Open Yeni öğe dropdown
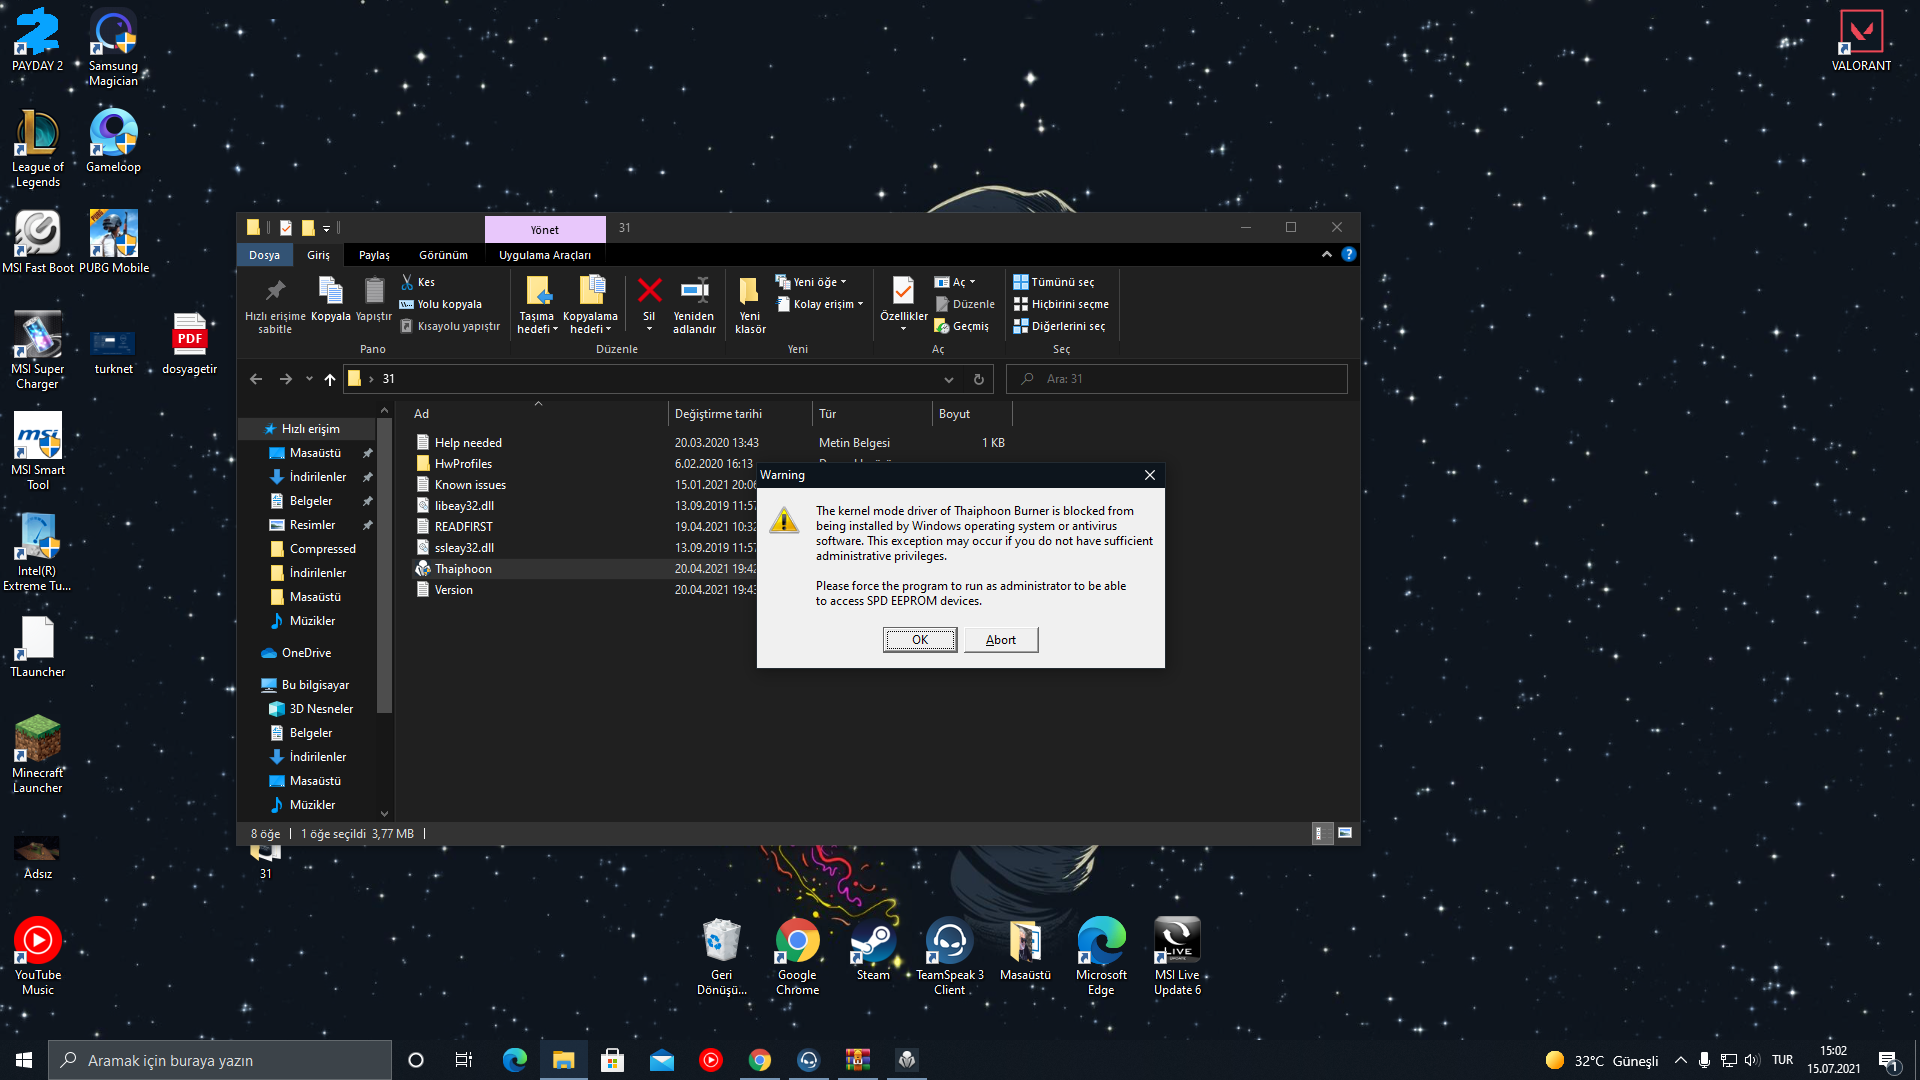Screen dimensions: 1920x1080 (x=811, y=282)
